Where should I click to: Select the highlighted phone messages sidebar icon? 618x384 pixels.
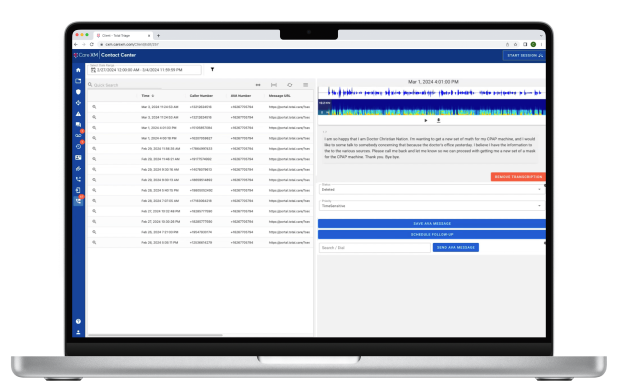coord(78,201)
